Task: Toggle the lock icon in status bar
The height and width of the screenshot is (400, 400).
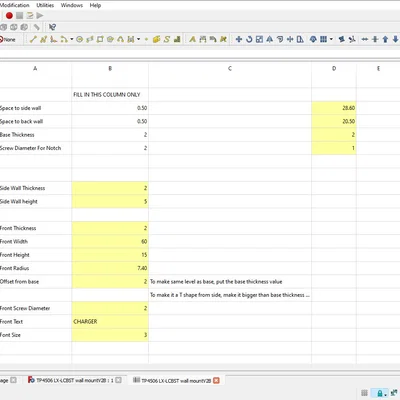Action: coord(380,393)
